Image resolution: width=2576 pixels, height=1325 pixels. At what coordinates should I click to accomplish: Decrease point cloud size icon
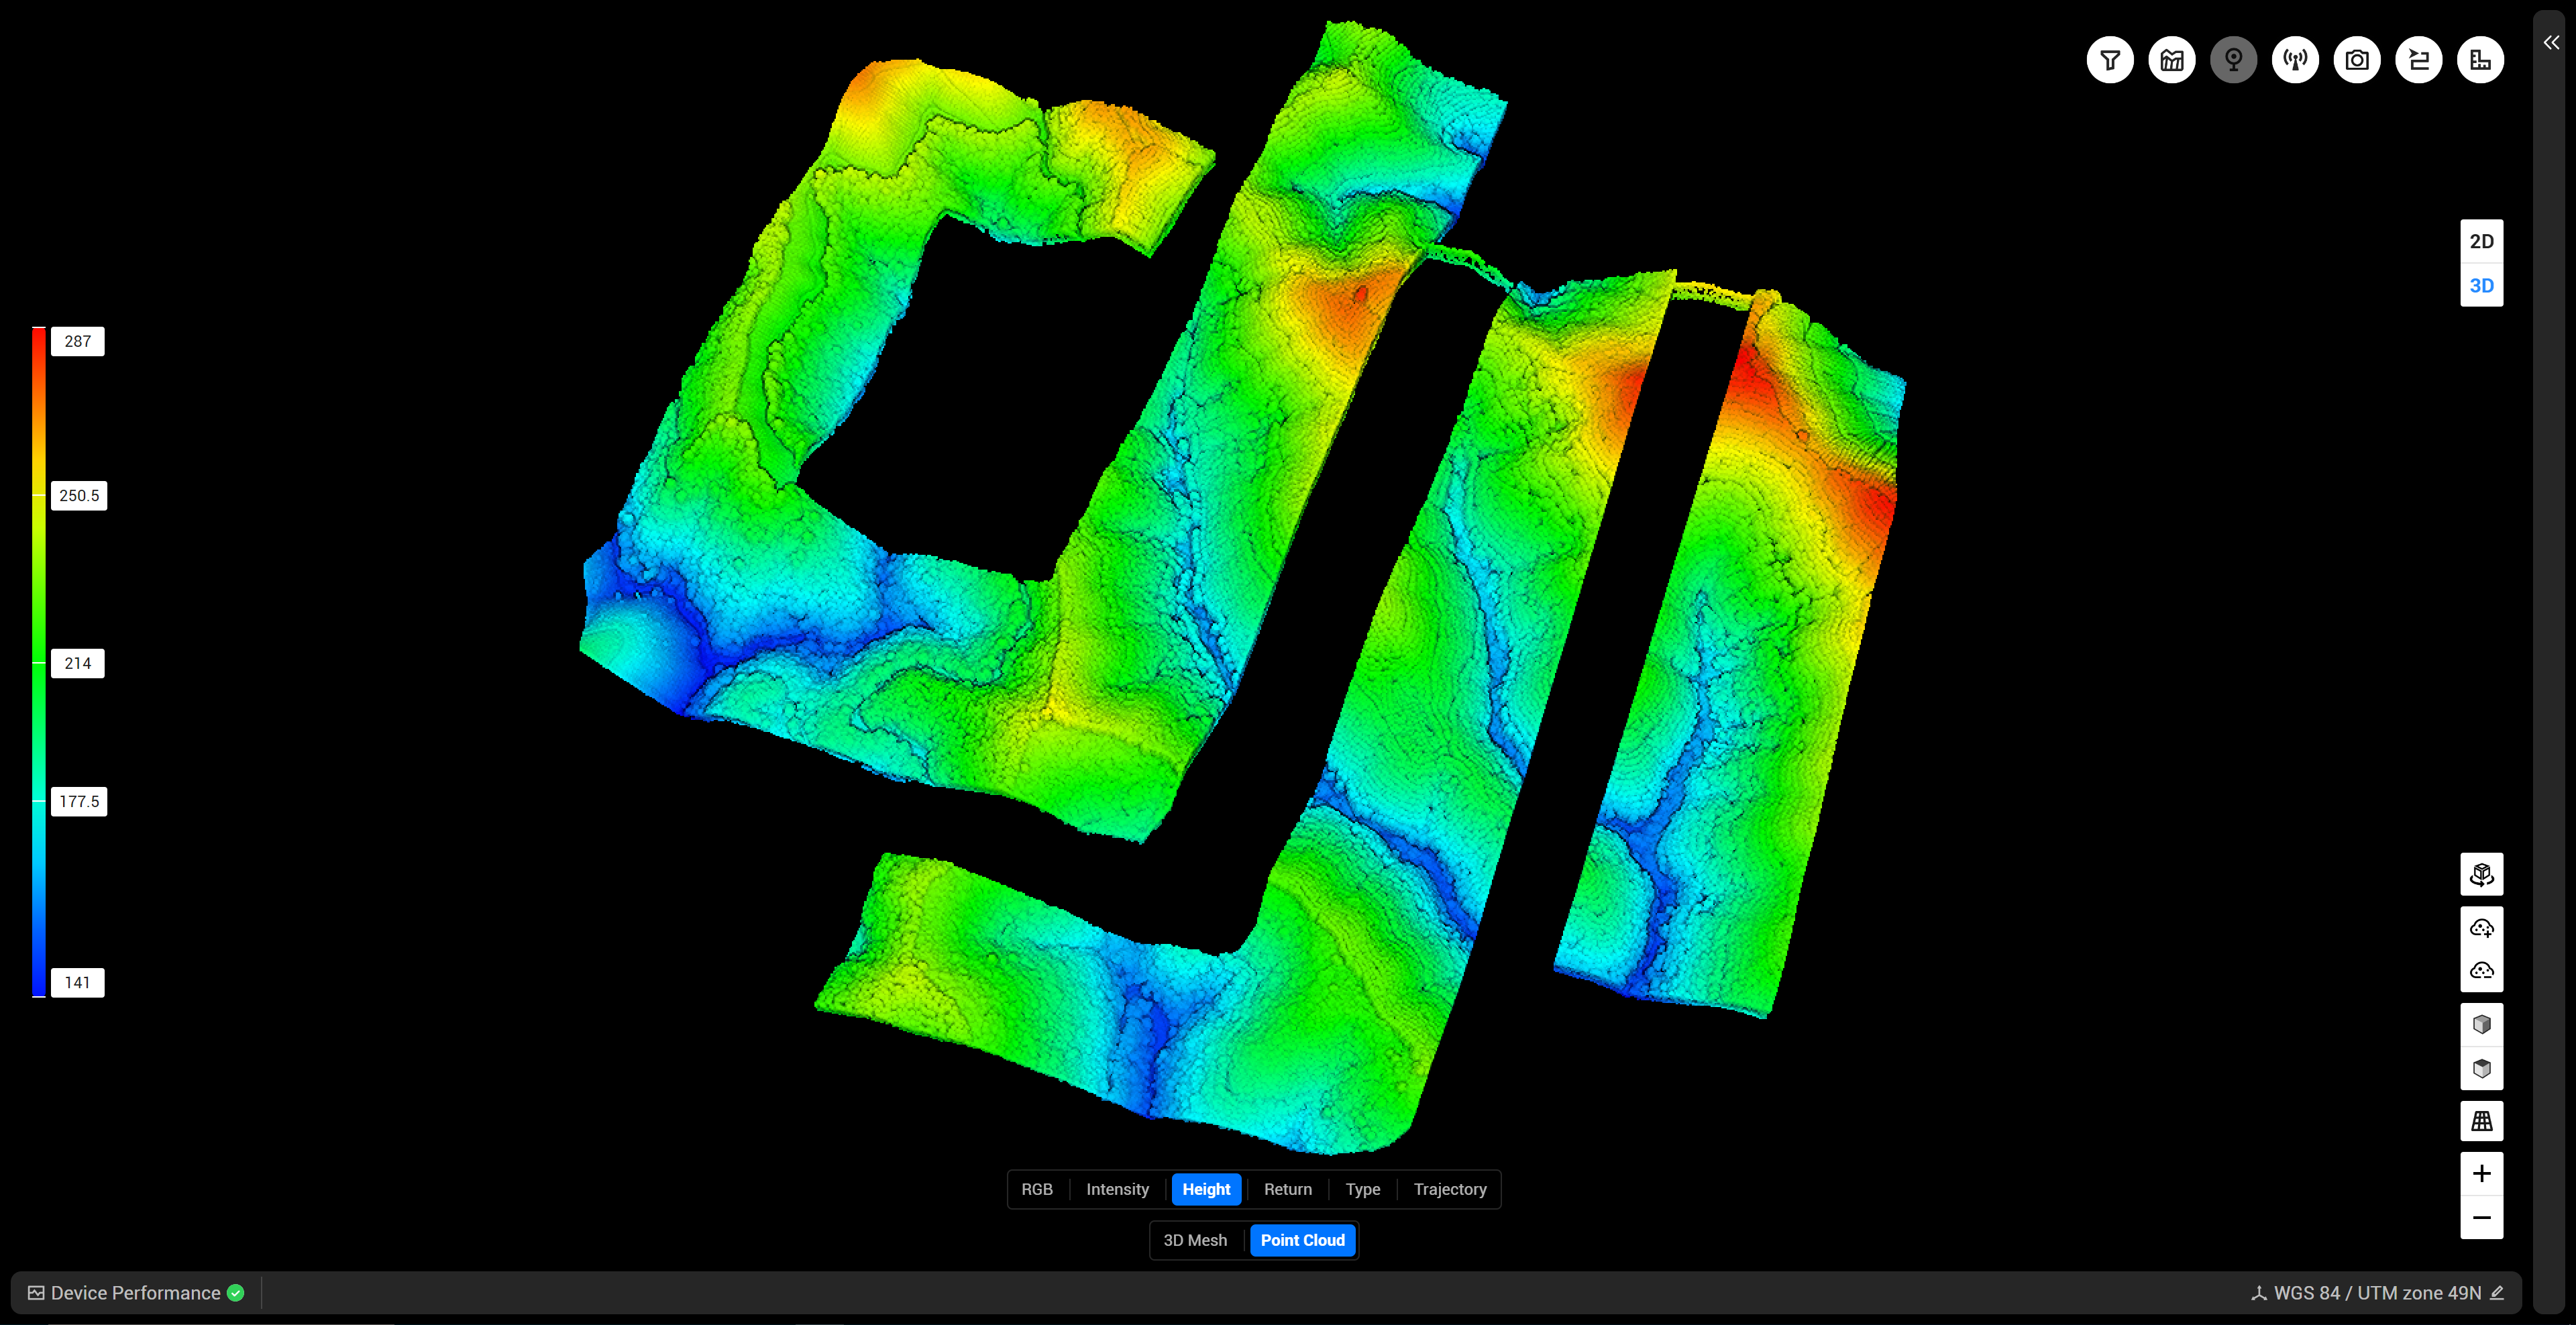2481,971
